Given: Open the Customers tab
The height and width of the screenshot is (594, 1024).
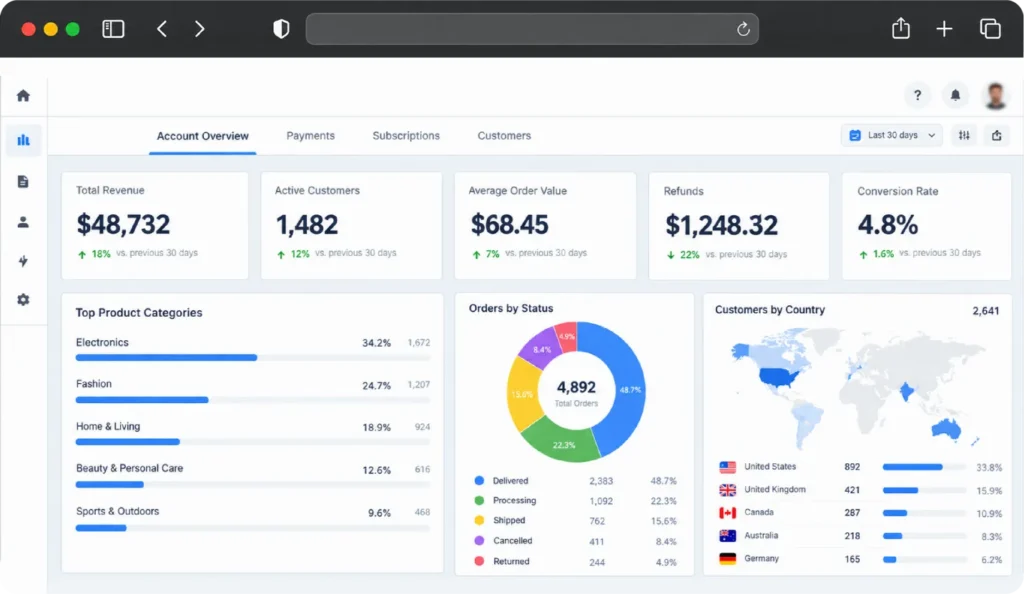Looking at the screenshot, I should click(x=504, y=136).
